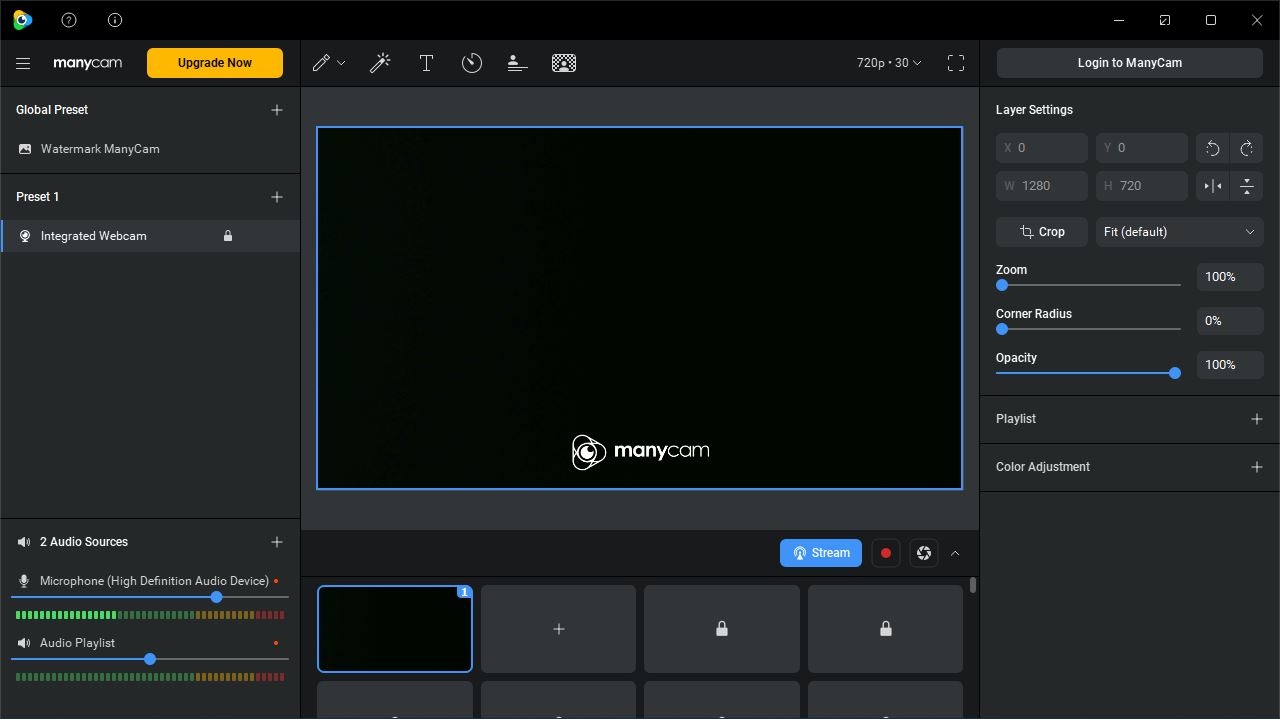Image resolution: width=1280 pixels, height=719 pixels.
Task: Toggle fullscreen preview
Action: click(x=956, y=63)
